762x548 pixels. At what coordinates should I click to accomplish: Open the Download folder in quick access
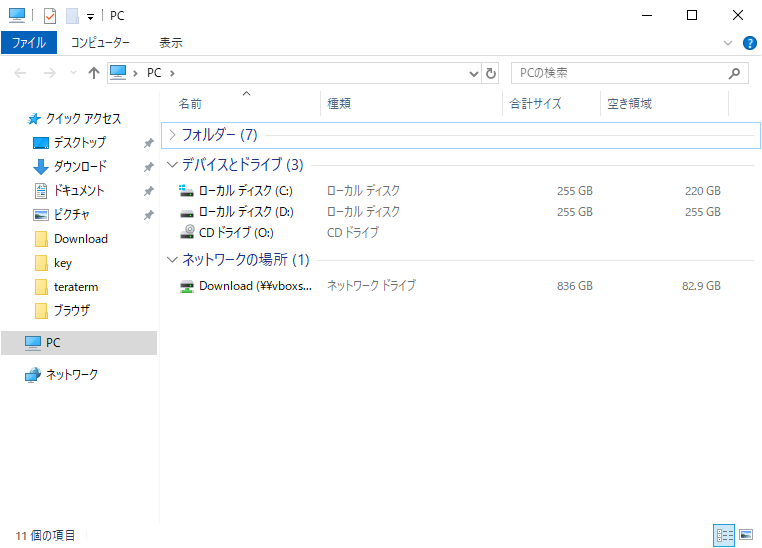(81, 239)
